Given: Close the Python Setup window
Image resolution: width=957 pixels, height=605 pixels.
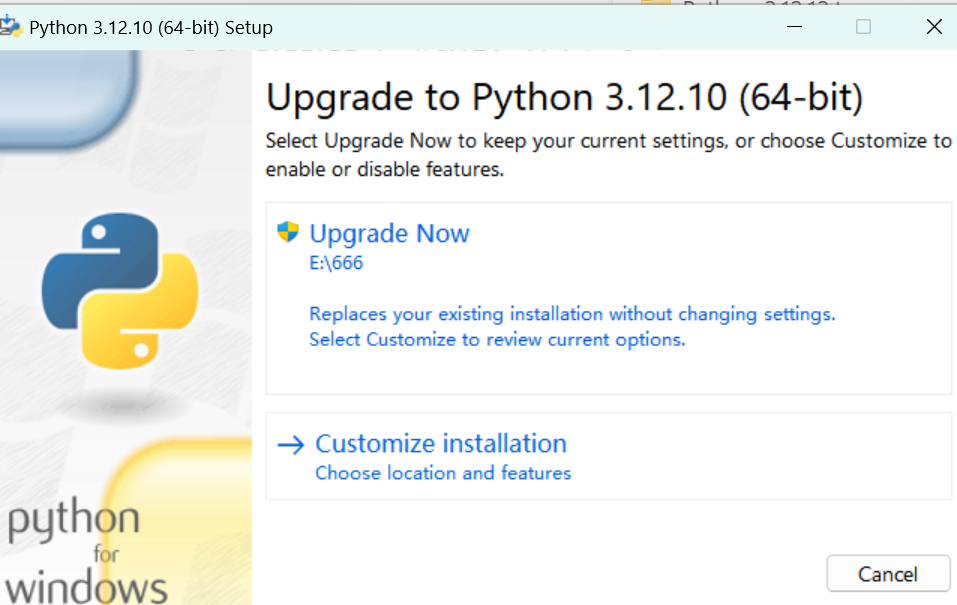Looking at the screenshot, I should click(x=934, y=27).
